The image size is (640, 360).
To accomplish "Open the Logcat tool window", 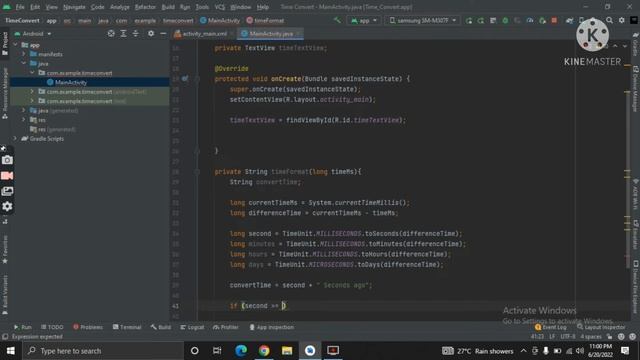I will pyautogui.click(x=192, y=327).
